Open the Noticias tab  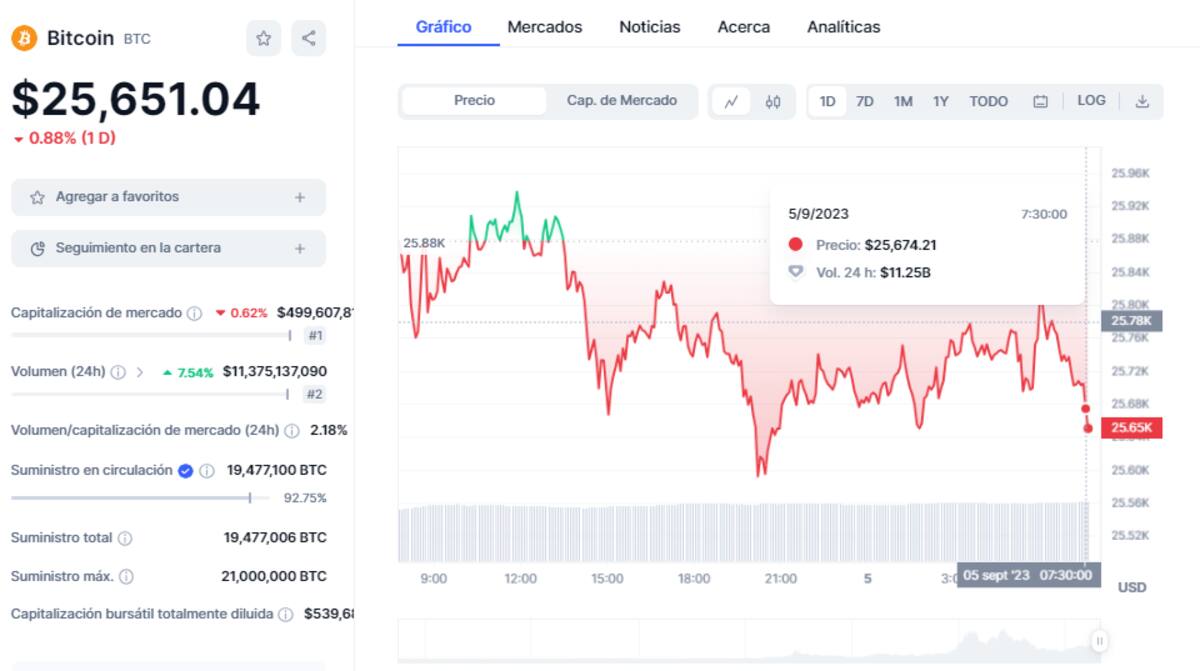(x=650, y=27)
